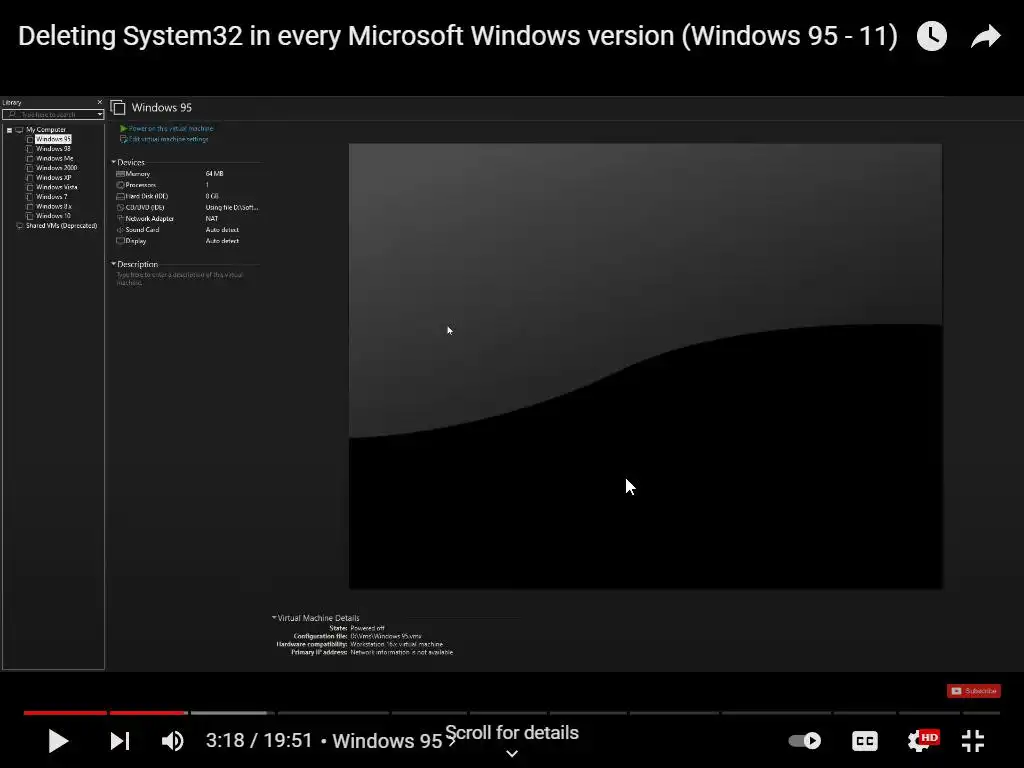Select the Windows Me VM
1024x768 pixels.
tap(54, 158)
